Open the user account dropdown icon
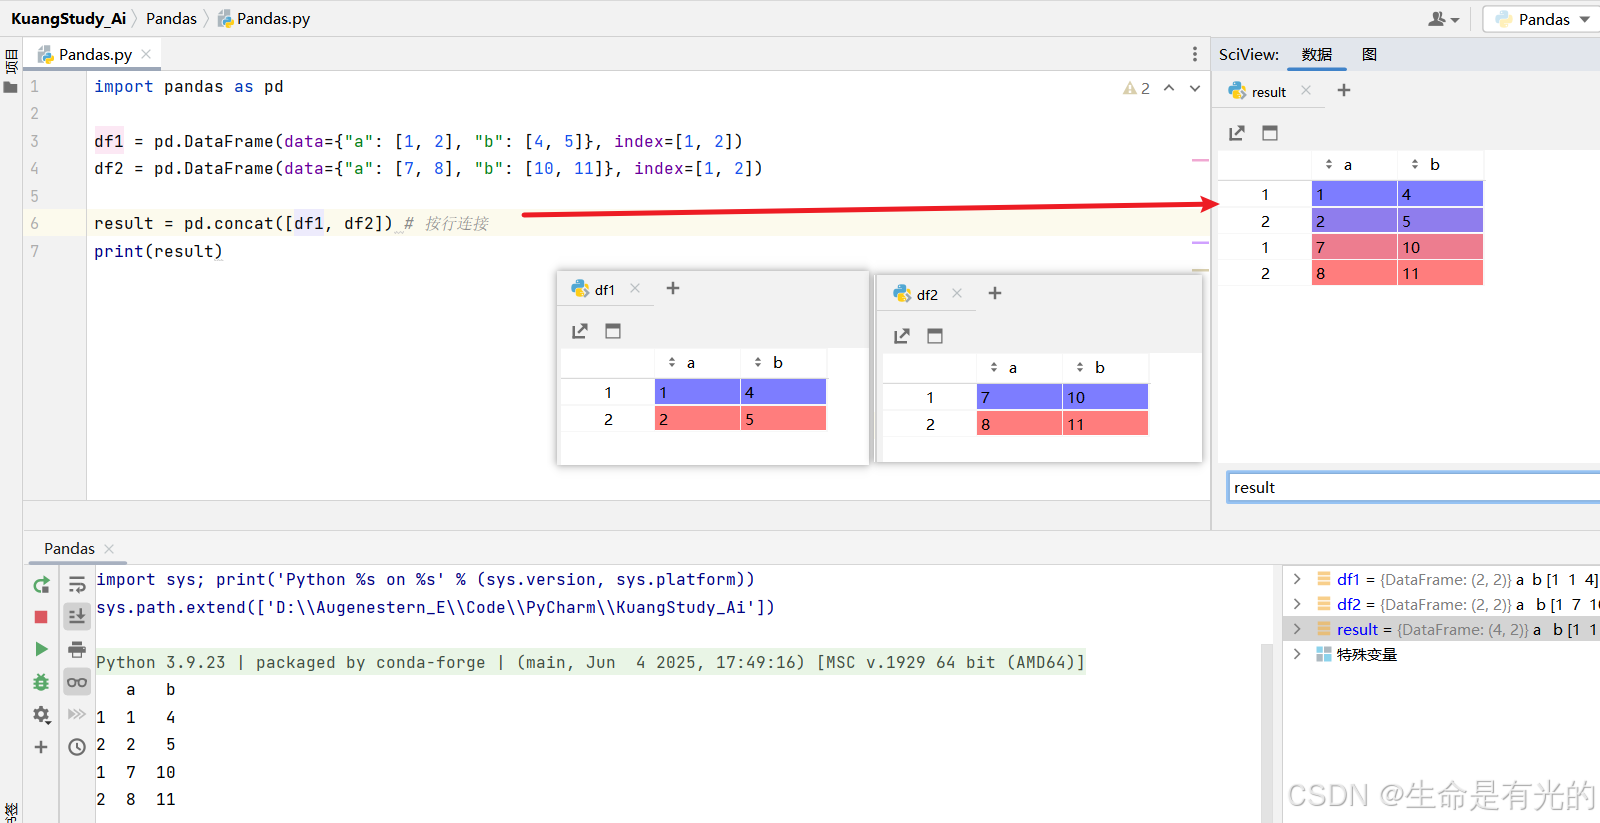 click(1444, 19)
